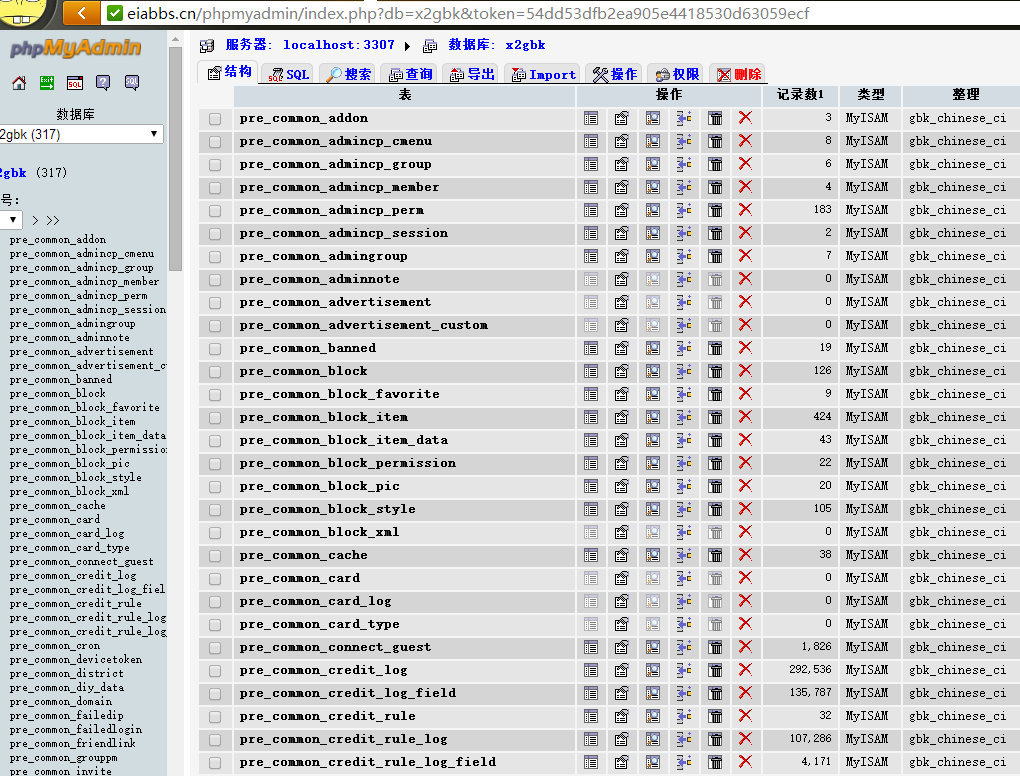Click record count 292,536 for pre_common_credit_log
1020x776 pixels.
[x=810, y=669]
